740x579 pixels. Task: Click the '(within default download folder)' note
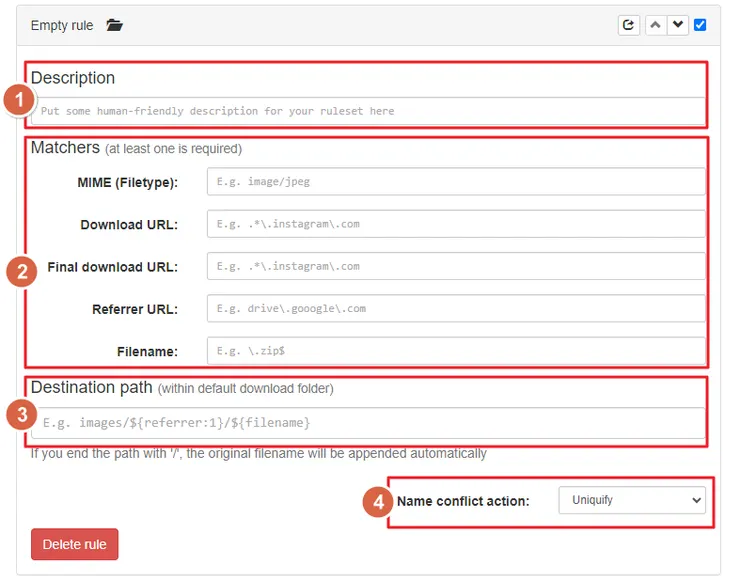245,389
